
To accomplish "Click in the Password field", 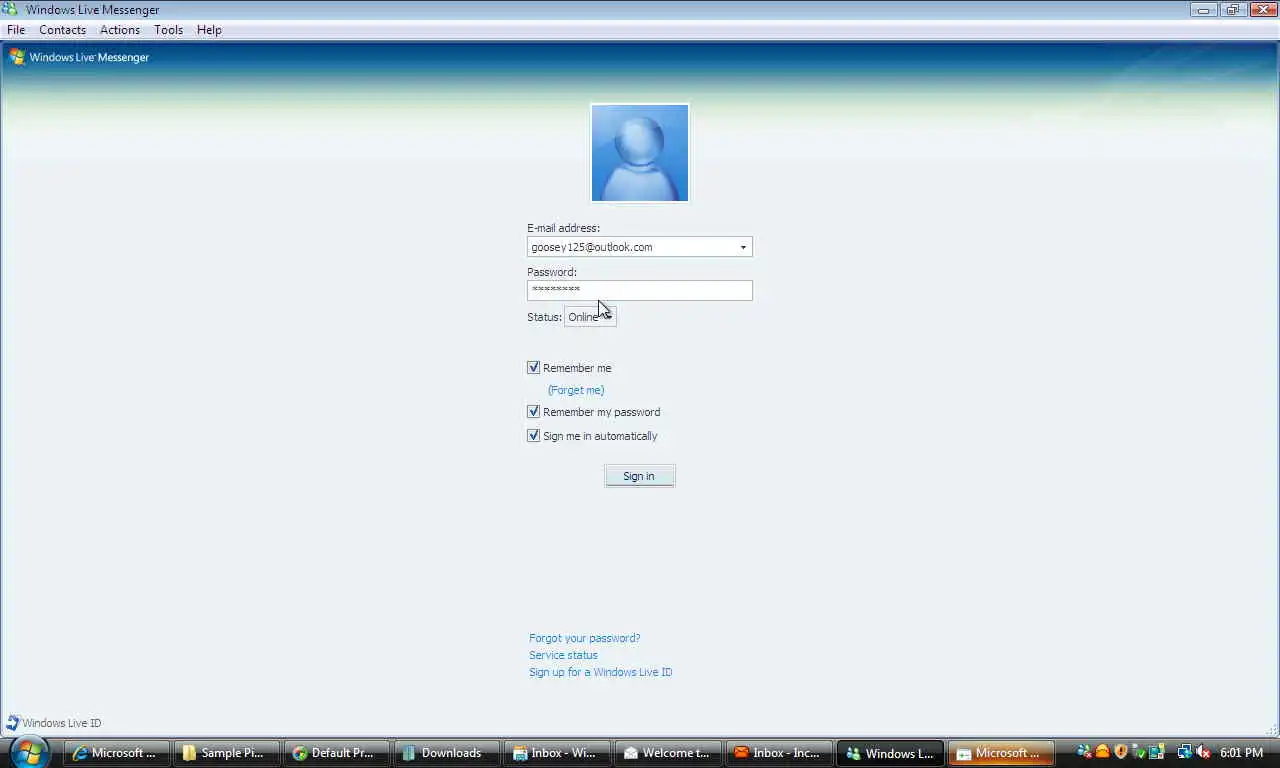I will (x=640, y=290).
